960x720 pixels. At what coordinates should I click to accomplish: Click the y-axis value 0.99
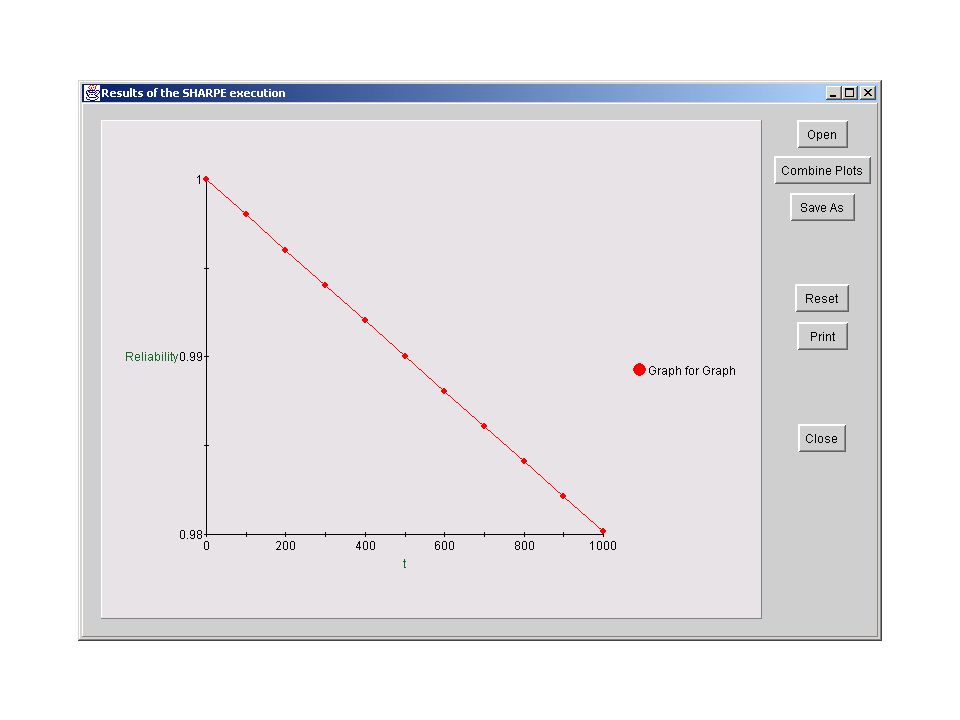tap(190, 356)
